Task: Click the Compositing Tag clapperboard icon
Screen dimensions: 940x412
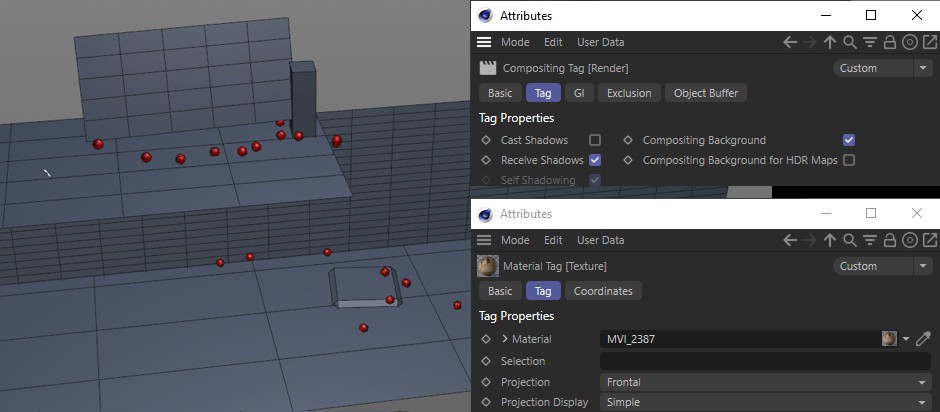Action: [x=488, y=68]
